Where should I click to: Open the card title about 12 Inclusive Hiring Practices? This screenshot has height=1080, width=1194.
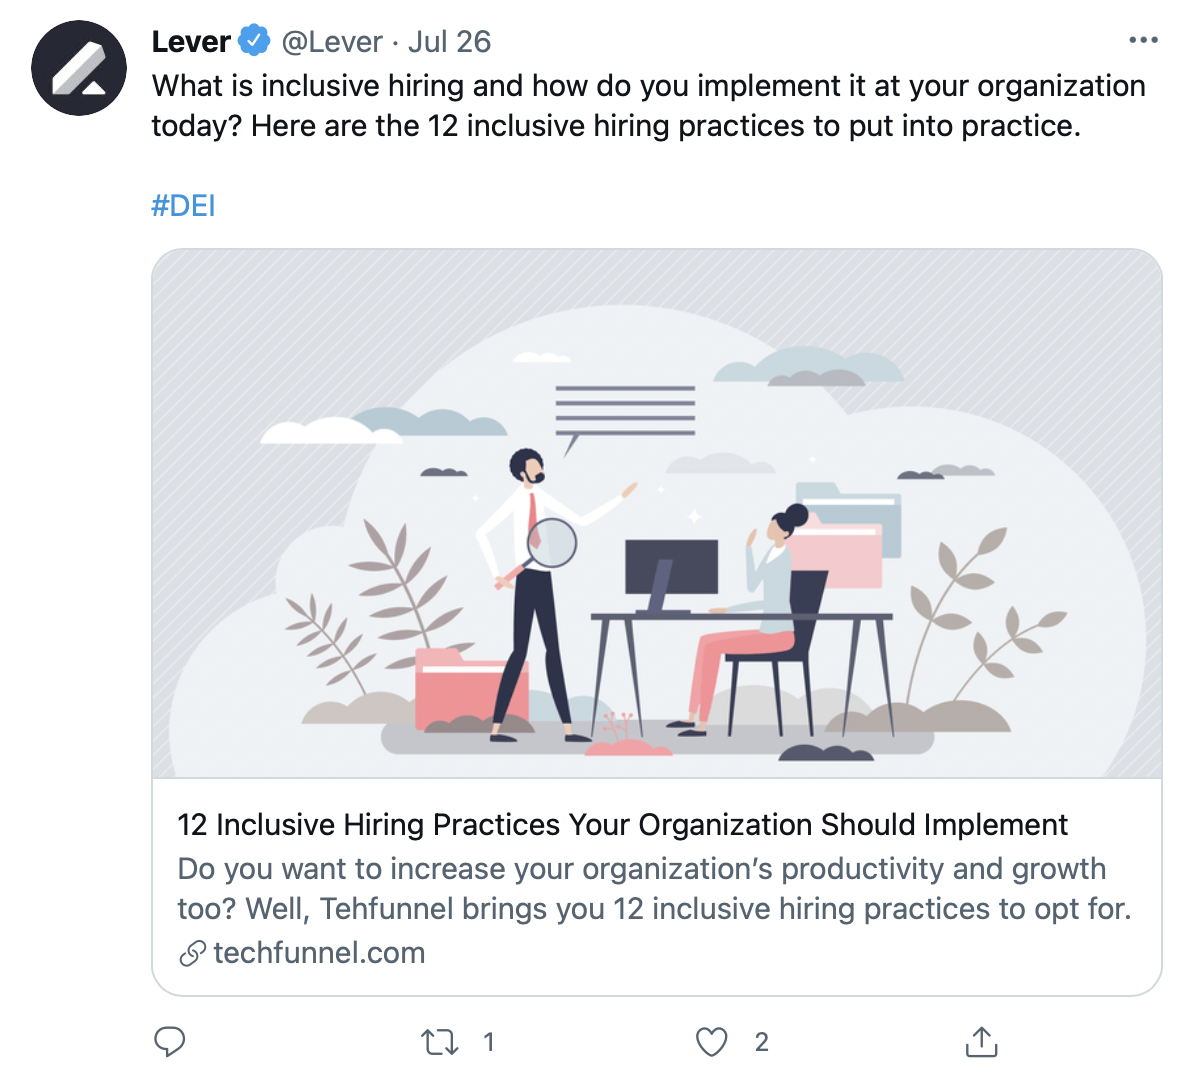point(622,825)
